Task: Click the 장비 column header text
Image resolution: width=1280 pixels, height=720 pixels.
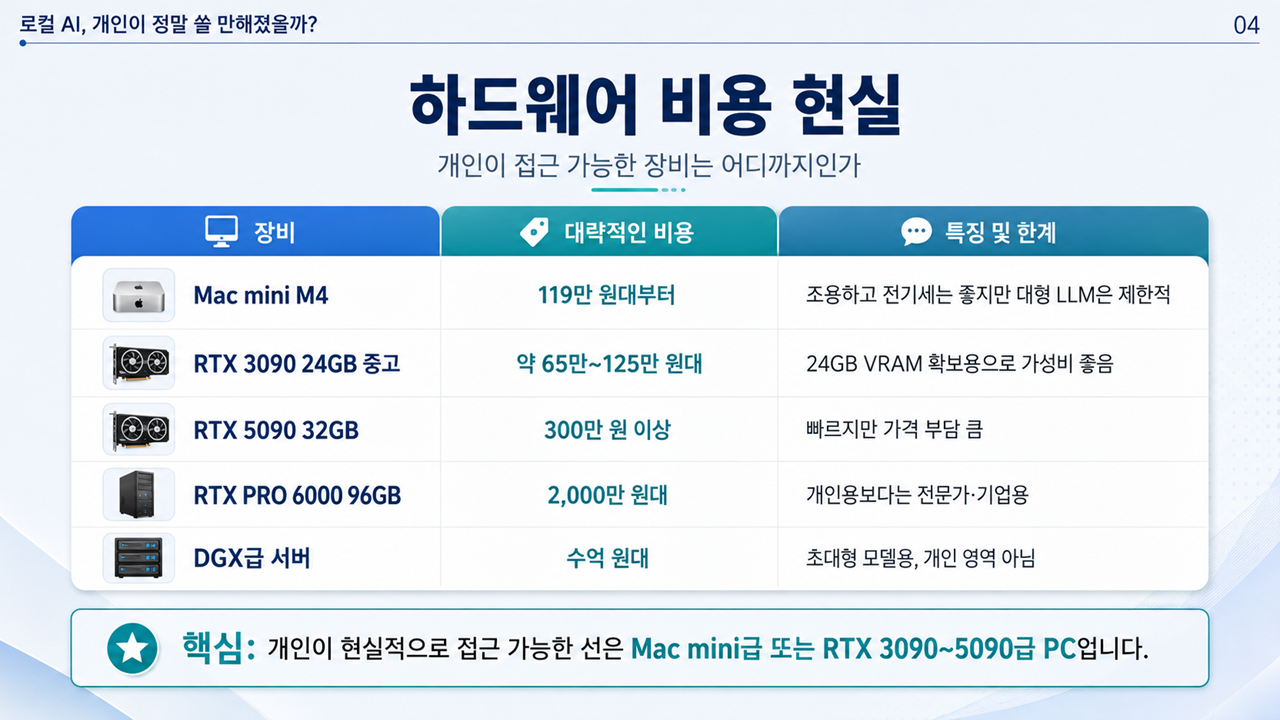Action: point(275,233)
